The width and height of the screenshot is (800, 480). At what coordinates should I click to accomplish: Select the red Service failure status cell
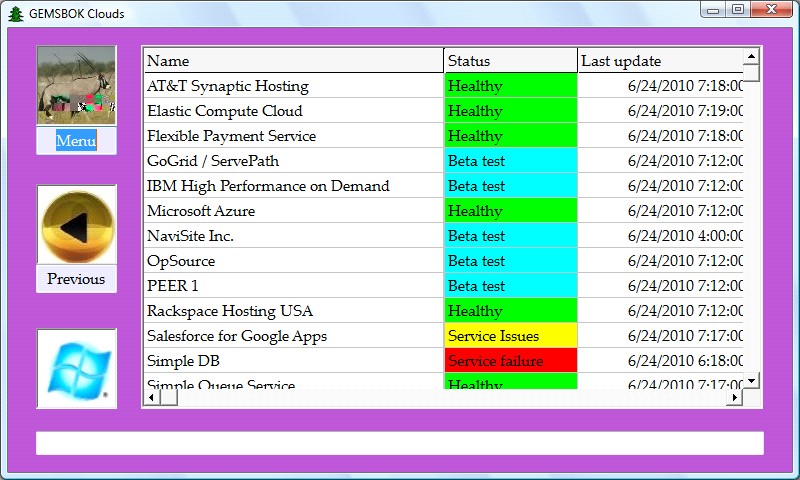pyautogui.click(x=510, y=361)
